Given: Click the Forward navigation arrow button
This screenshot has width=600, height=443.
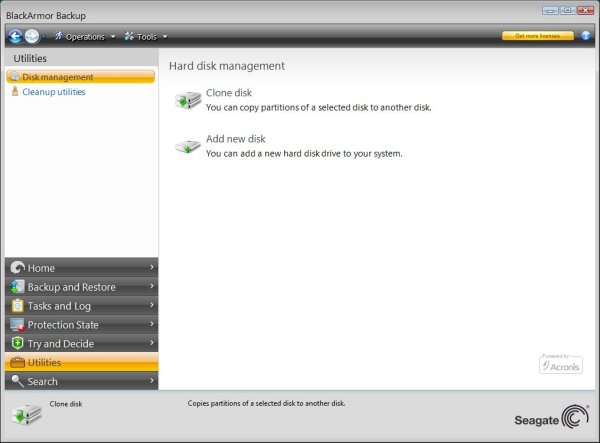Looking at the screenshot, I should click(32, 36).
